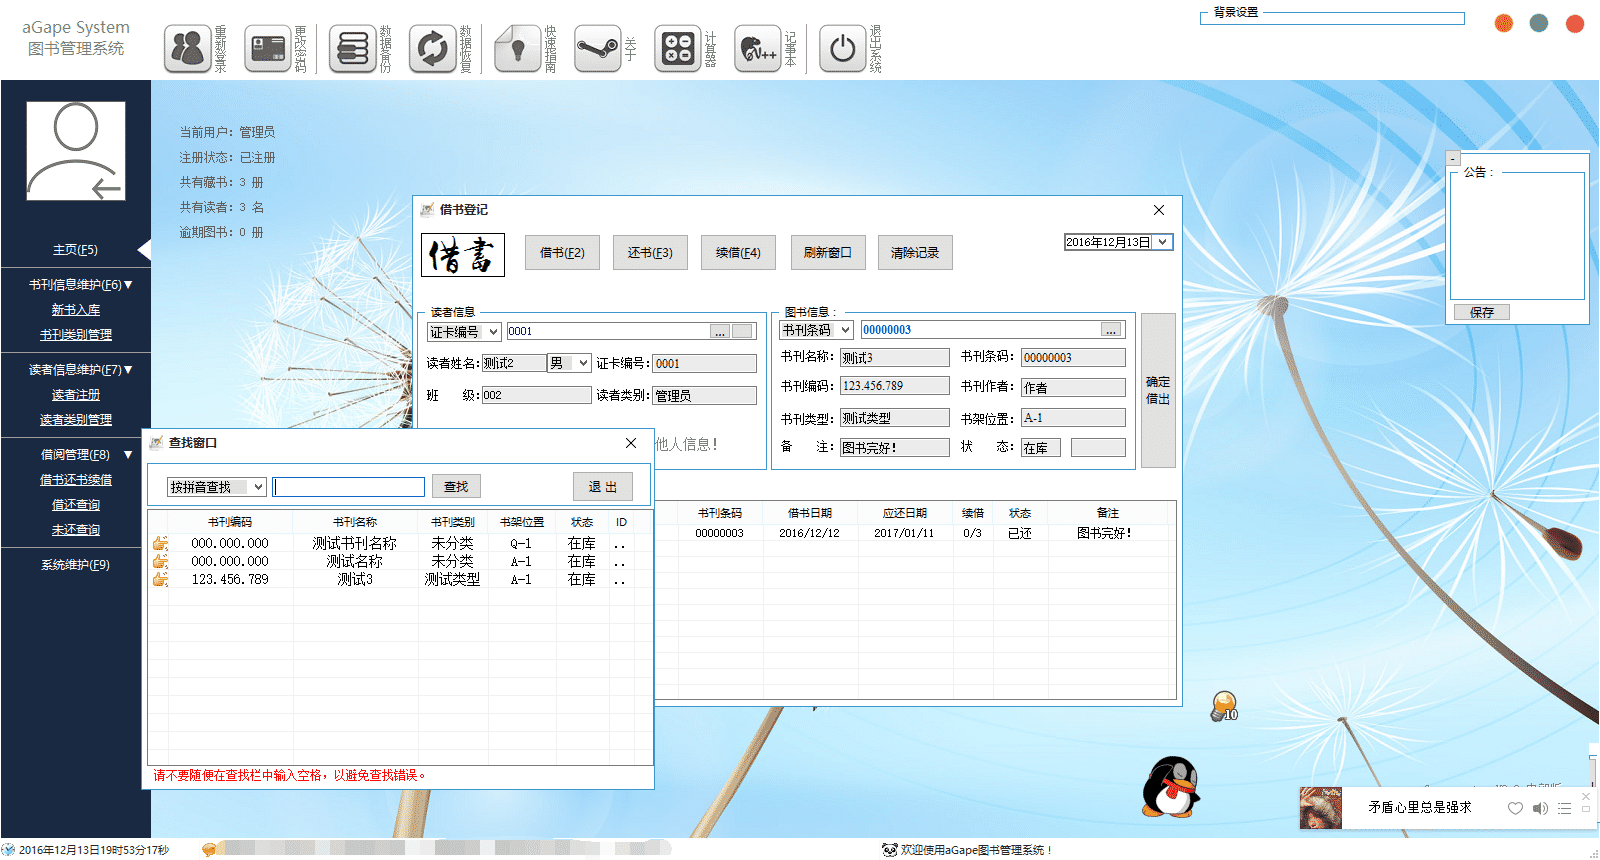Open the 快速指南 quick guide icon
The image size is (1600, 860).
(x=518, y=48)
